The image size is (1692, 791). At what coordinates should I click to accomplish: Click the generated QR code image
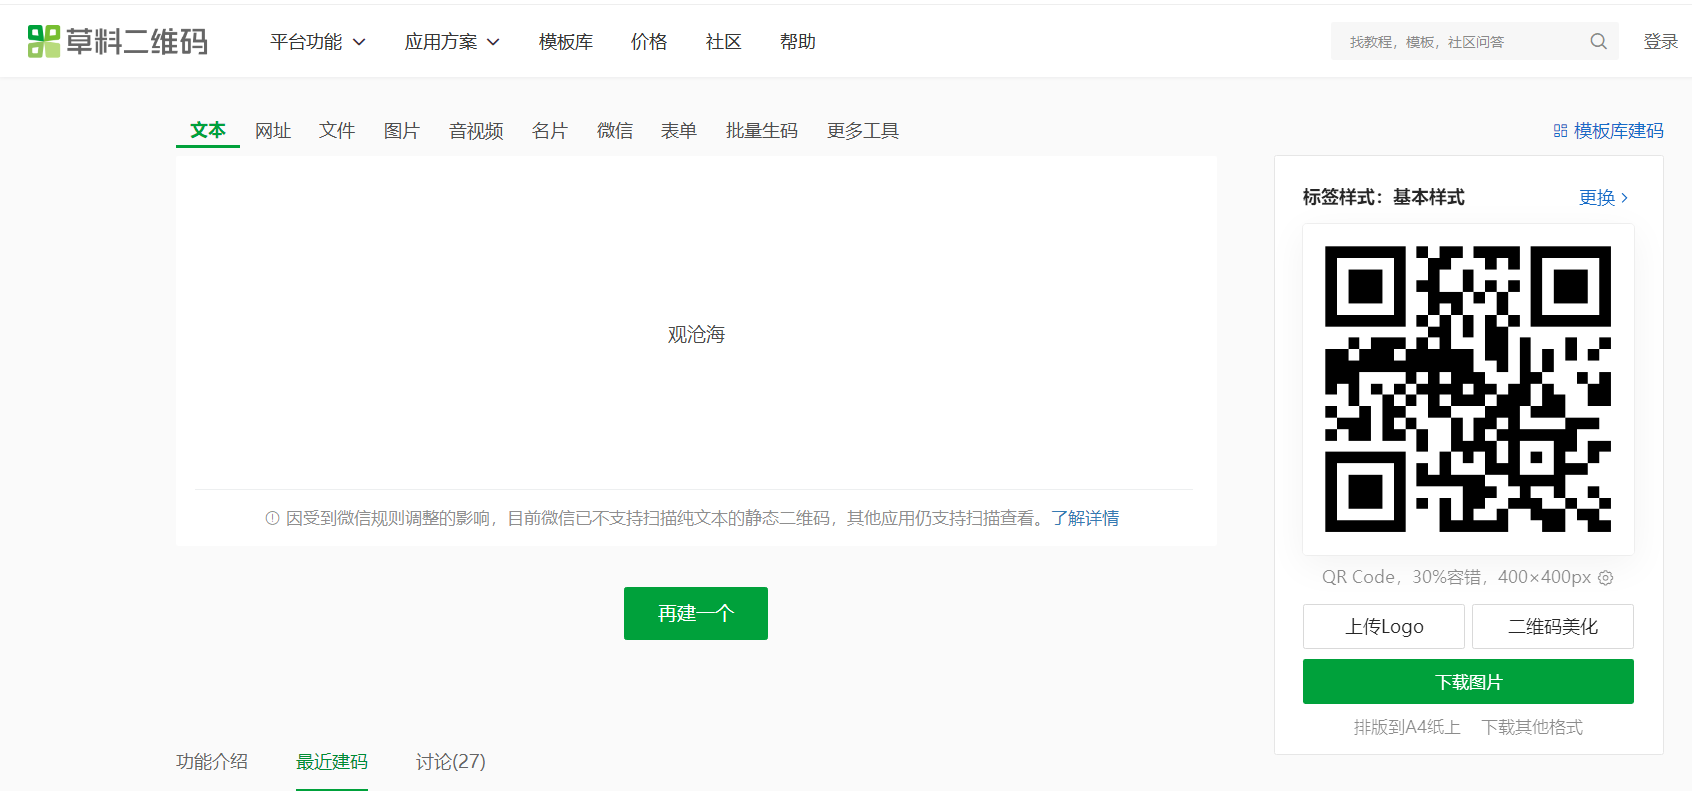coord(1467,389)
